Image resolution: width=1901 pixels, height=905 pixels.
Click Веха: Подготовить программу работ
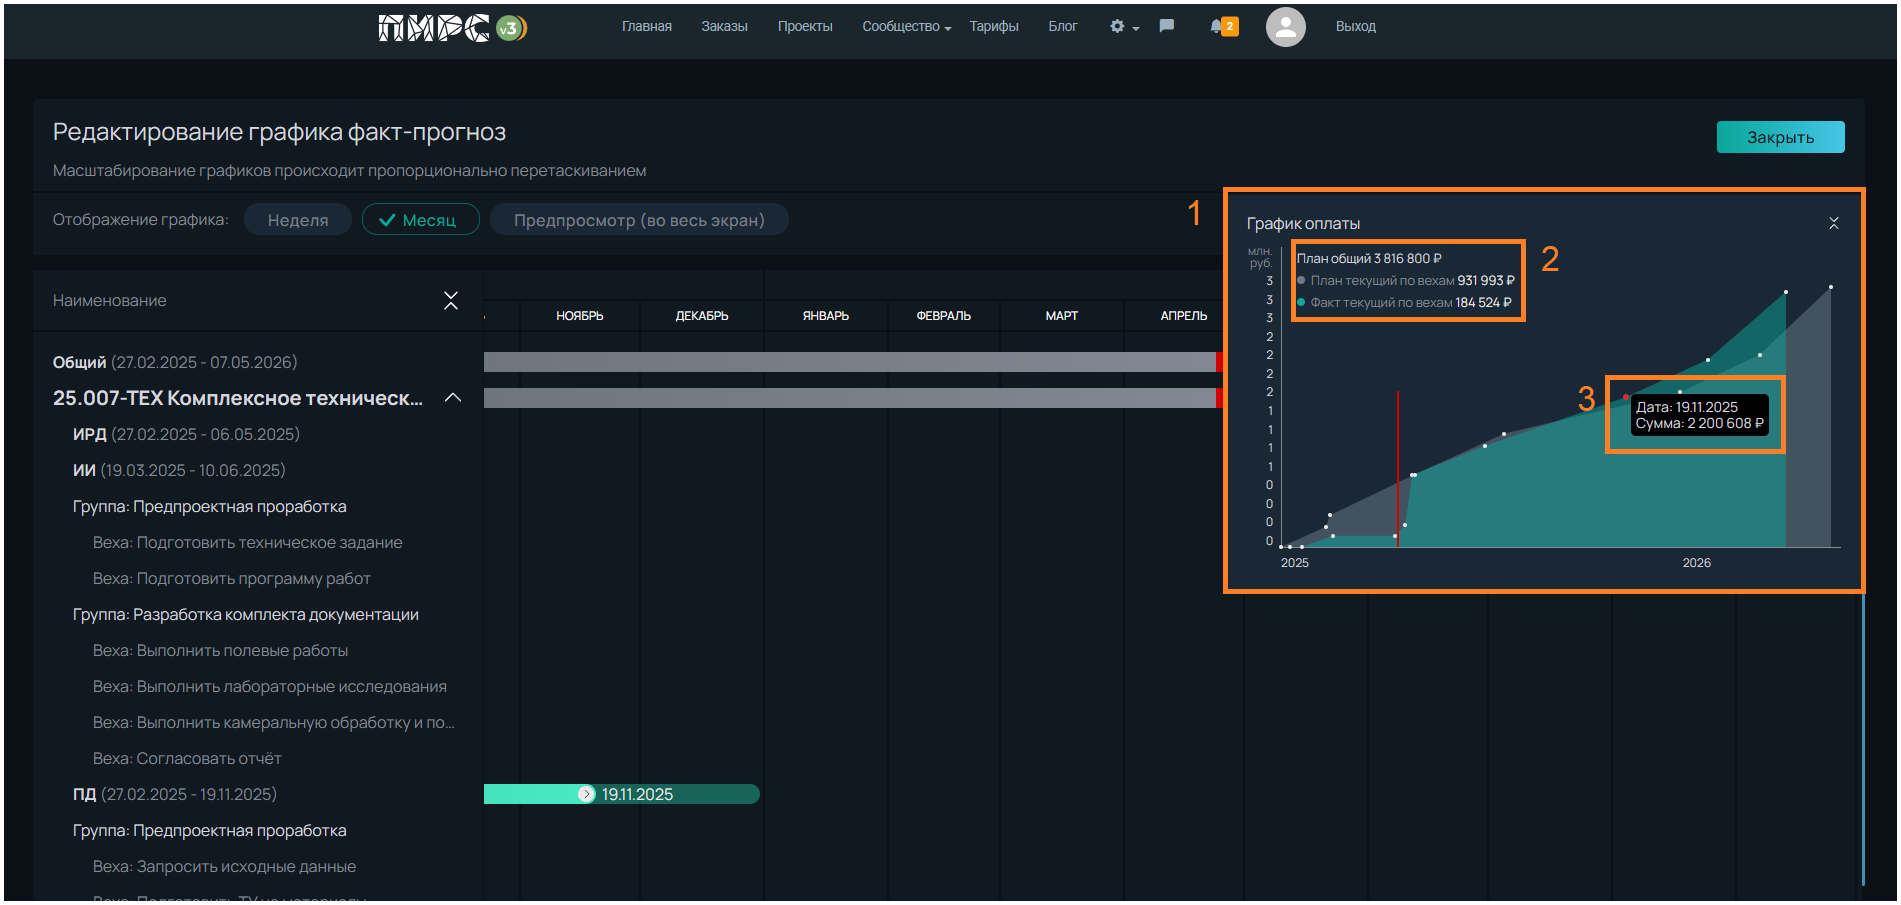pos(231,578)
